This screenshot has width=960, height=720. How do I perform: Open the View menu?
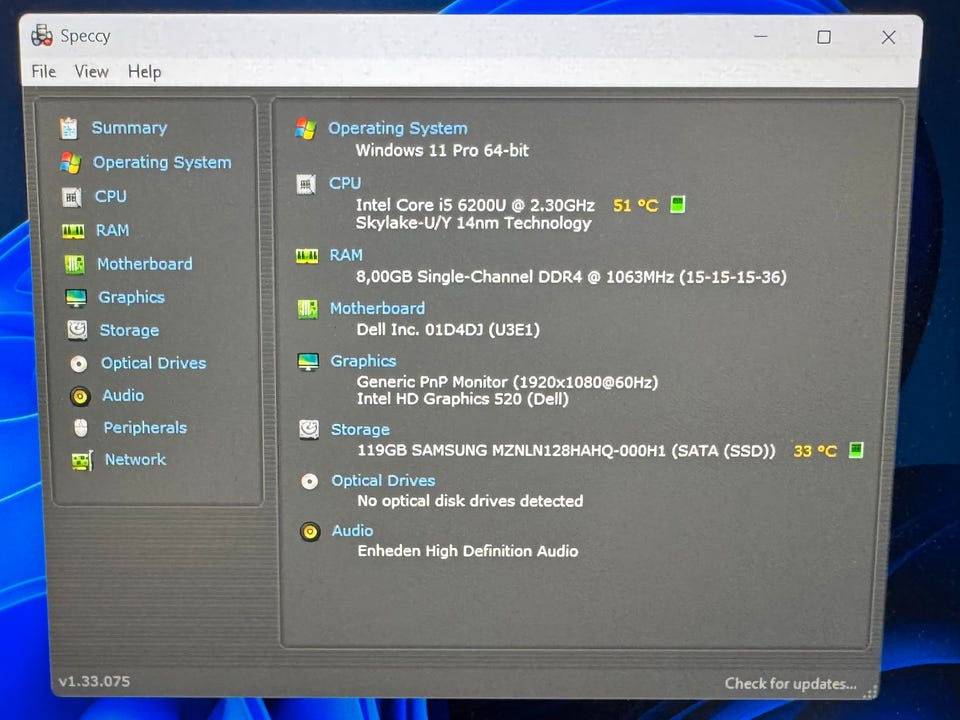(91, 72)
